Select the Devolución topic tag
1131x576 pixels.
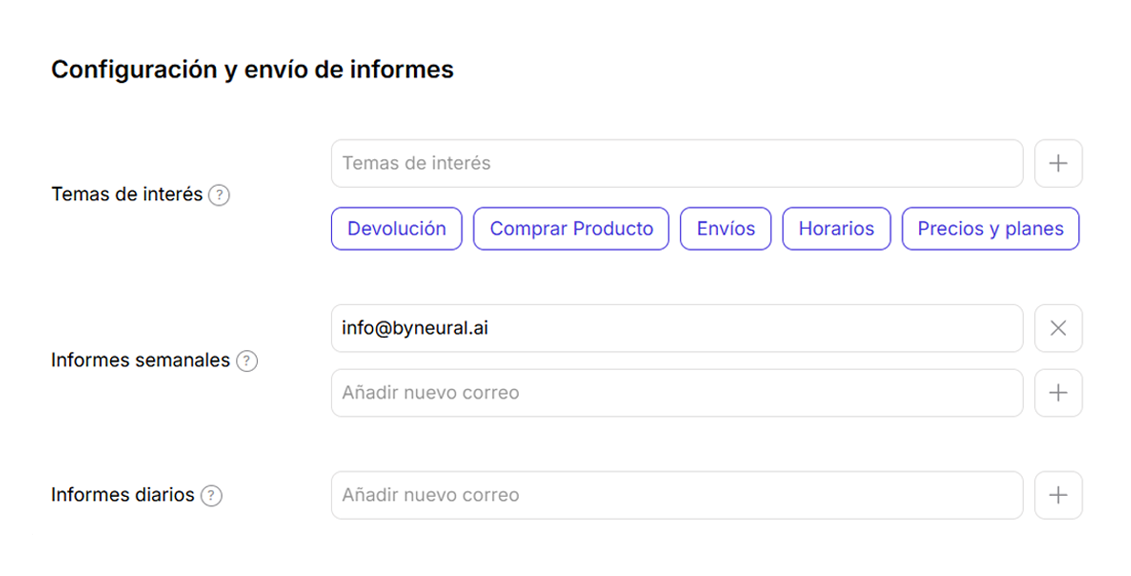click(396, 228)
